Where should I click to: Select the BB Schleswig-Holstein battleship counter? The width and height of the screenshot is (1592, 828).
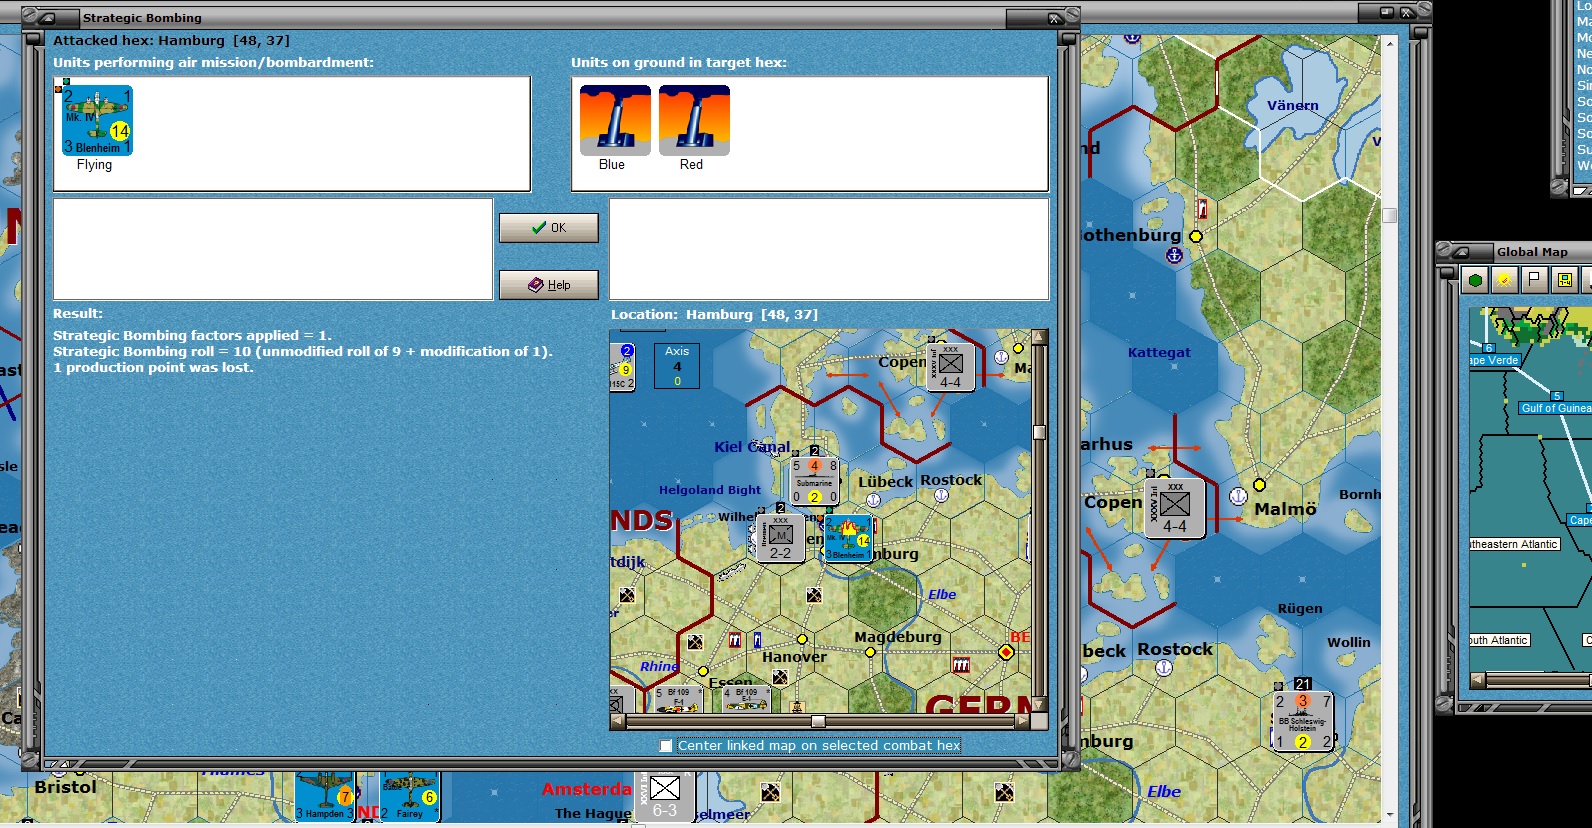(x=1303, y=721)
